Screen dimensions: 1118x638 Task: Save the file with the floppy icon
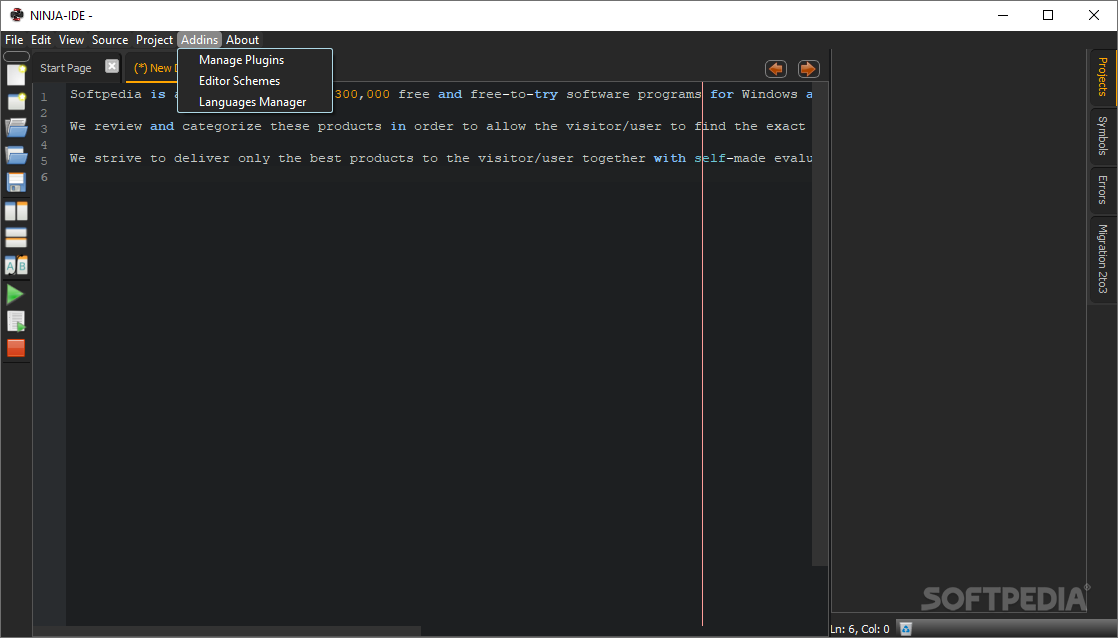tap(16, 182)
